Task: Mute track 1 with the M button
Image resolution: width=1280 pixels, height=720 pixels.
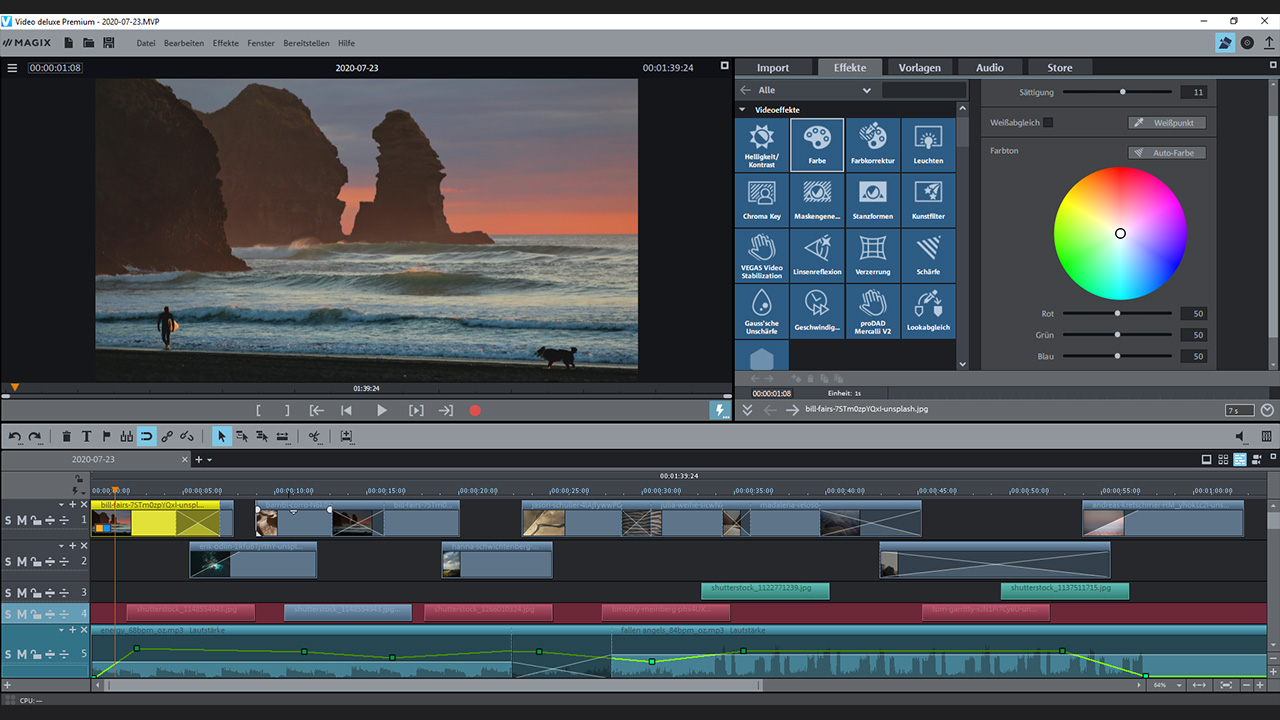Action: [21, 520]
